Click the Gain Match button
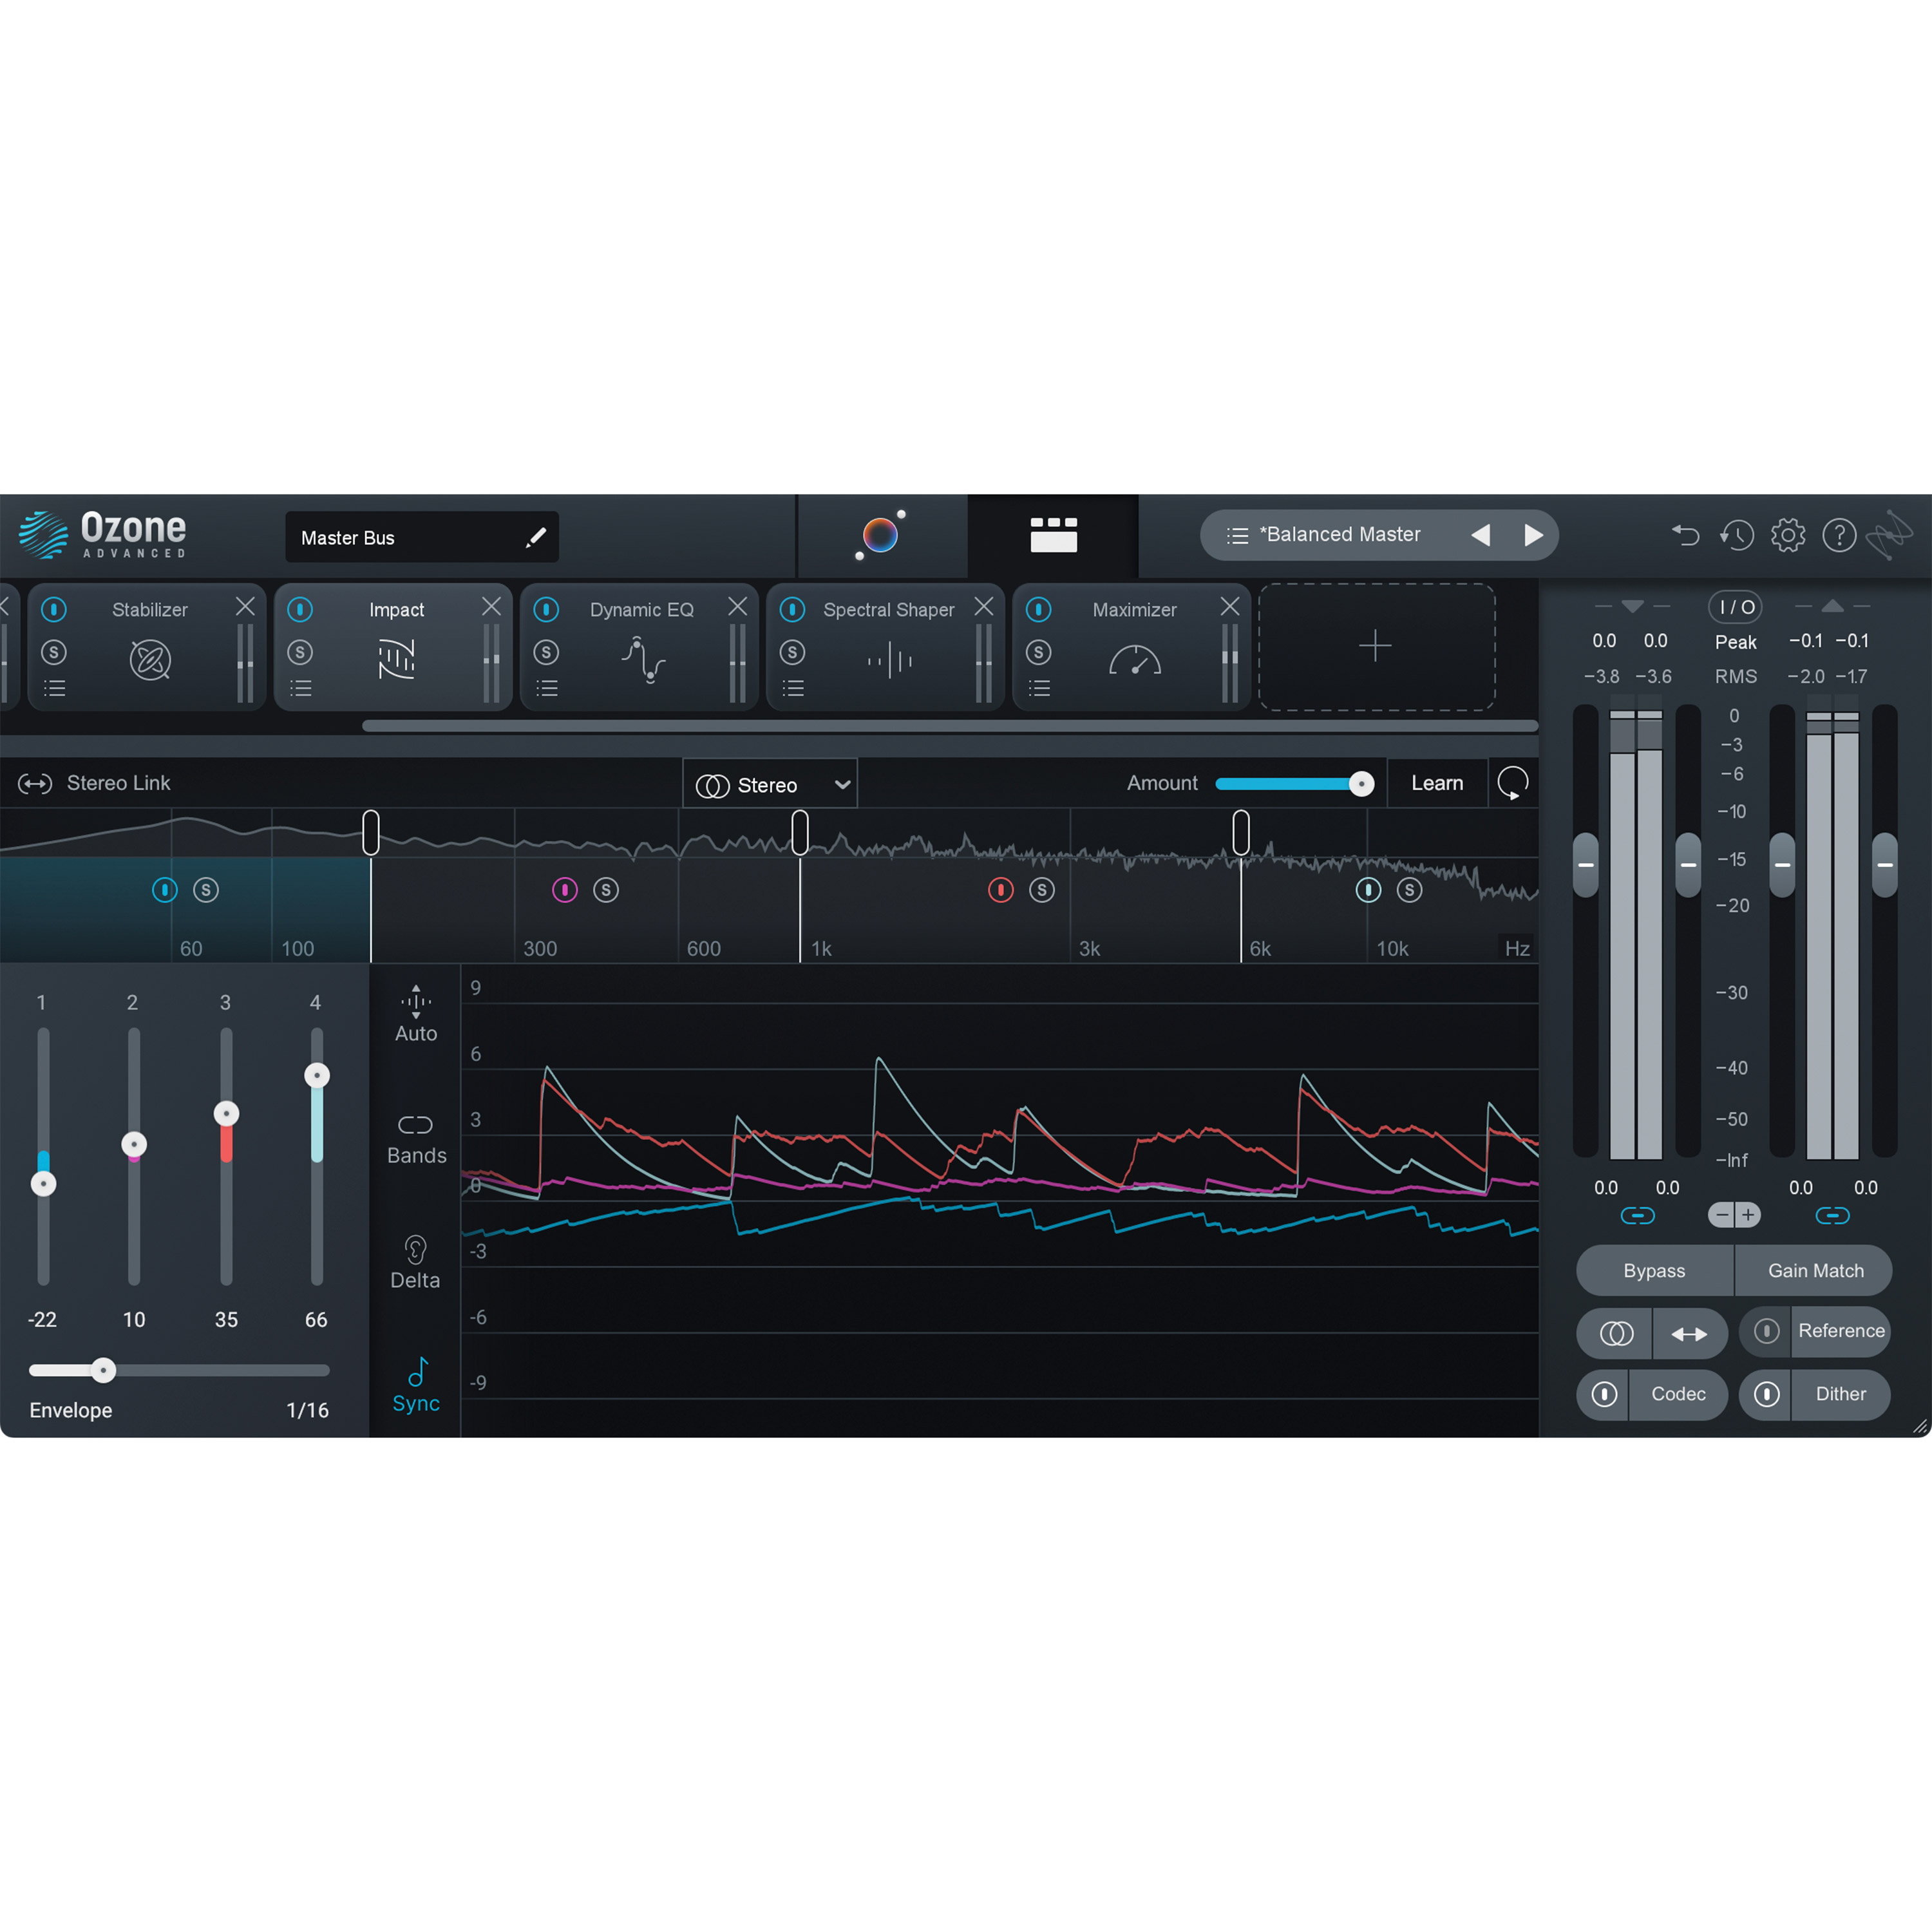The height and width of the screenshot is (1932, 1932). (1815, 1270)
